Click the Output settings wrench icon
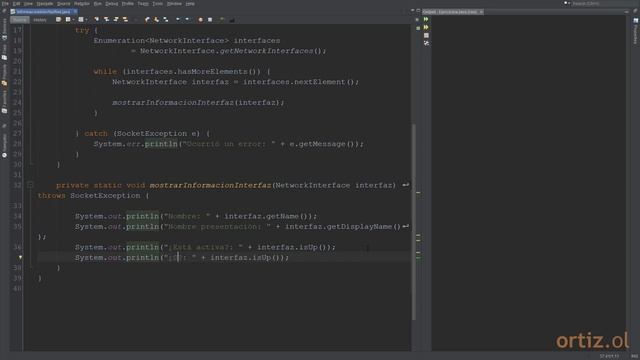The width and height of the screenshot is (640, 360). click(426, 43)
